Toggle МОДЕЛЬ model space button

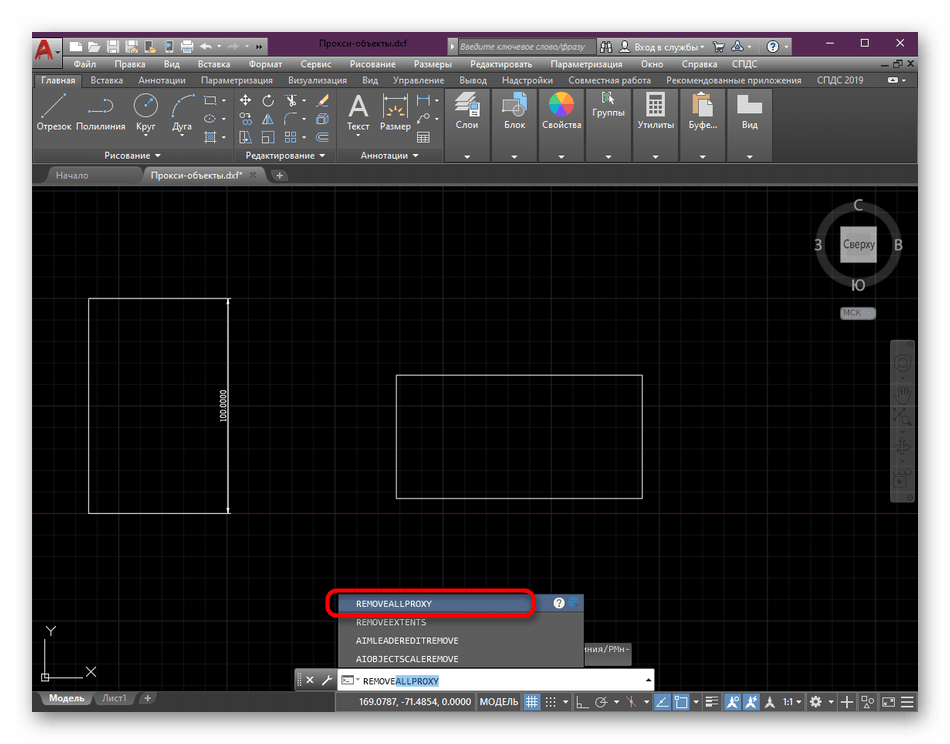pyautogui.click(x=498, y=702)
